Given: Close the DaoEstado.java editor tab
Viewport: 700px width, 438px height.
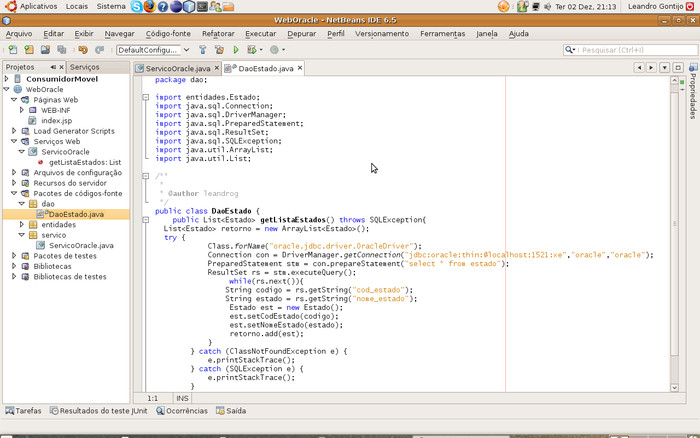Looking at the screenshot, I should [300, 68].
